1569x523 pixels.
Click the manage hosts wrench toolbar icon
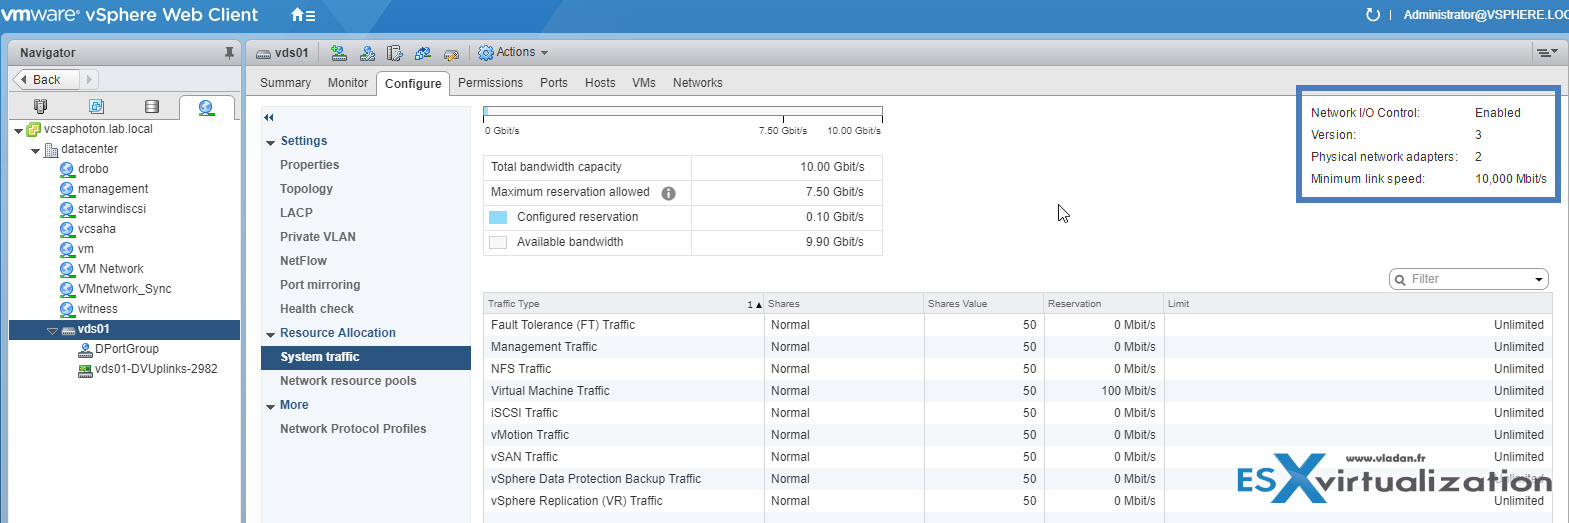(x=367, y=53)
